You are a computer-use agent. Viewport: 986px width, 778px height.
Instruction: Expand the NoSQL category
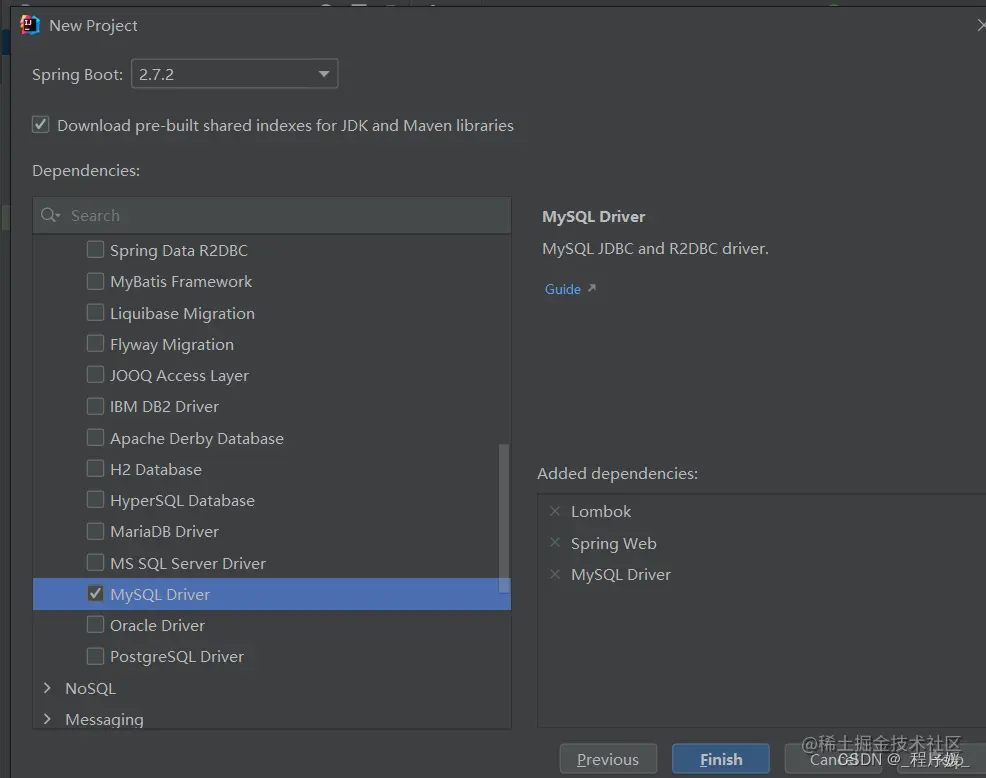click(x=47, y=688)
